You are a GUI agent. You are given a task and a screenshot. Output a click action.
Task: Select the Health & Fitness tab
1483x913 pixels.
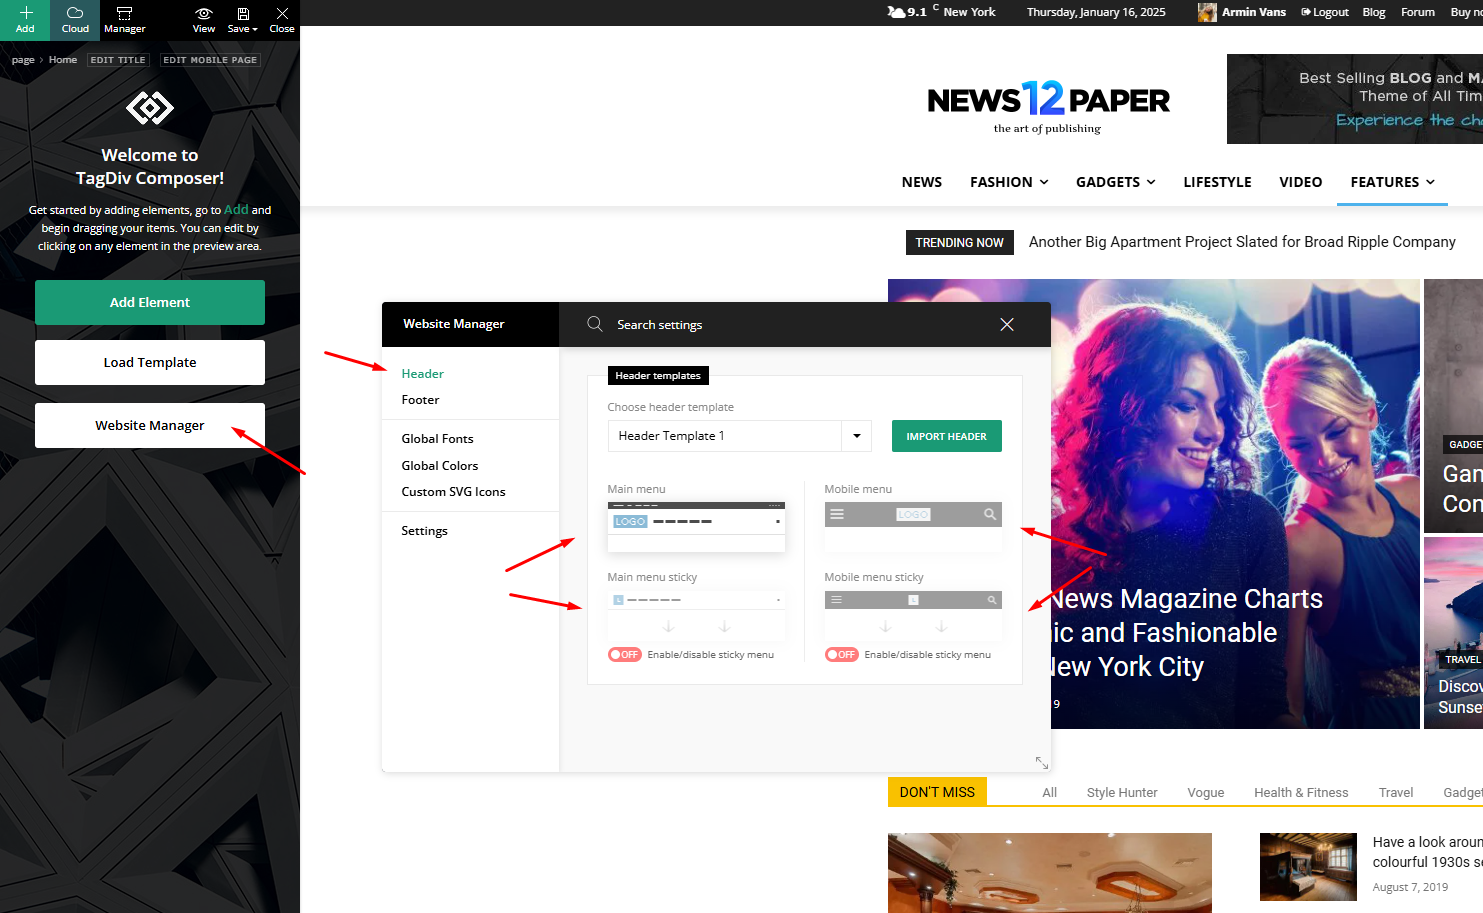[x=1301, y=792]
